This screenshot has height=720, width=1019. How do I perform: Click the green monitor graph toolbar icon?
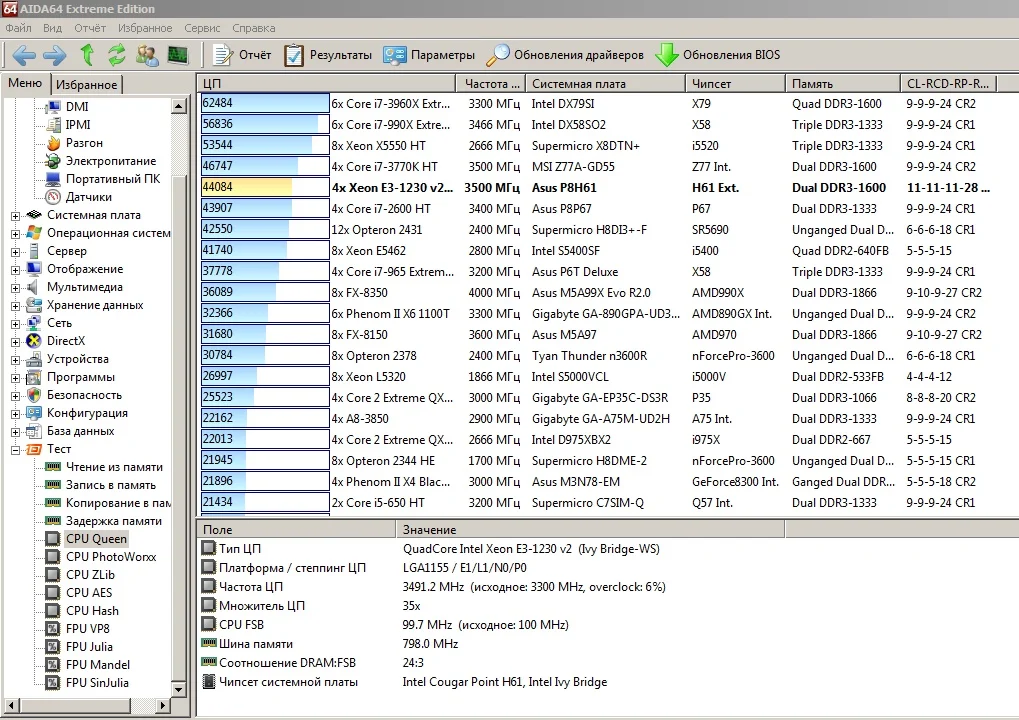point(178,55)
